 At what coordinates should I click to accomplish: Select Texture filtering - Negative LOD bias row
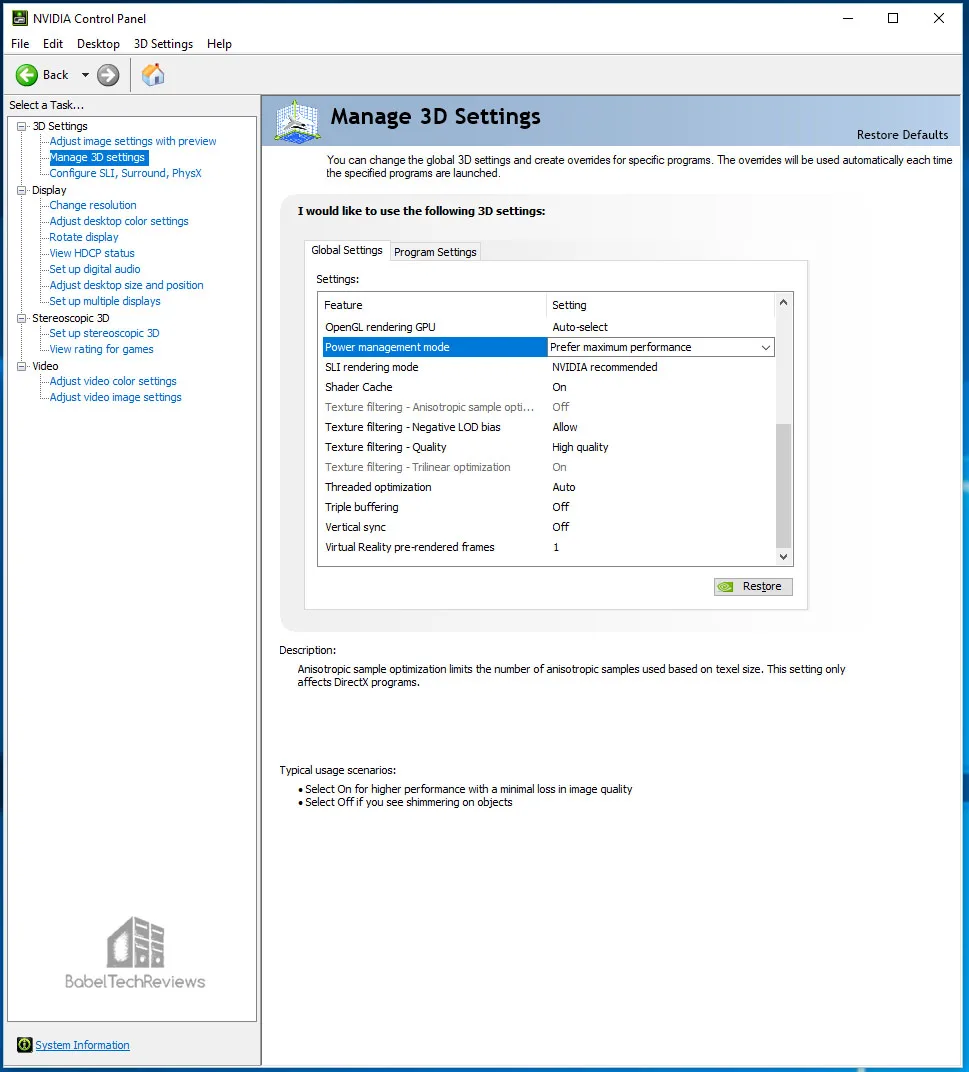548,427
